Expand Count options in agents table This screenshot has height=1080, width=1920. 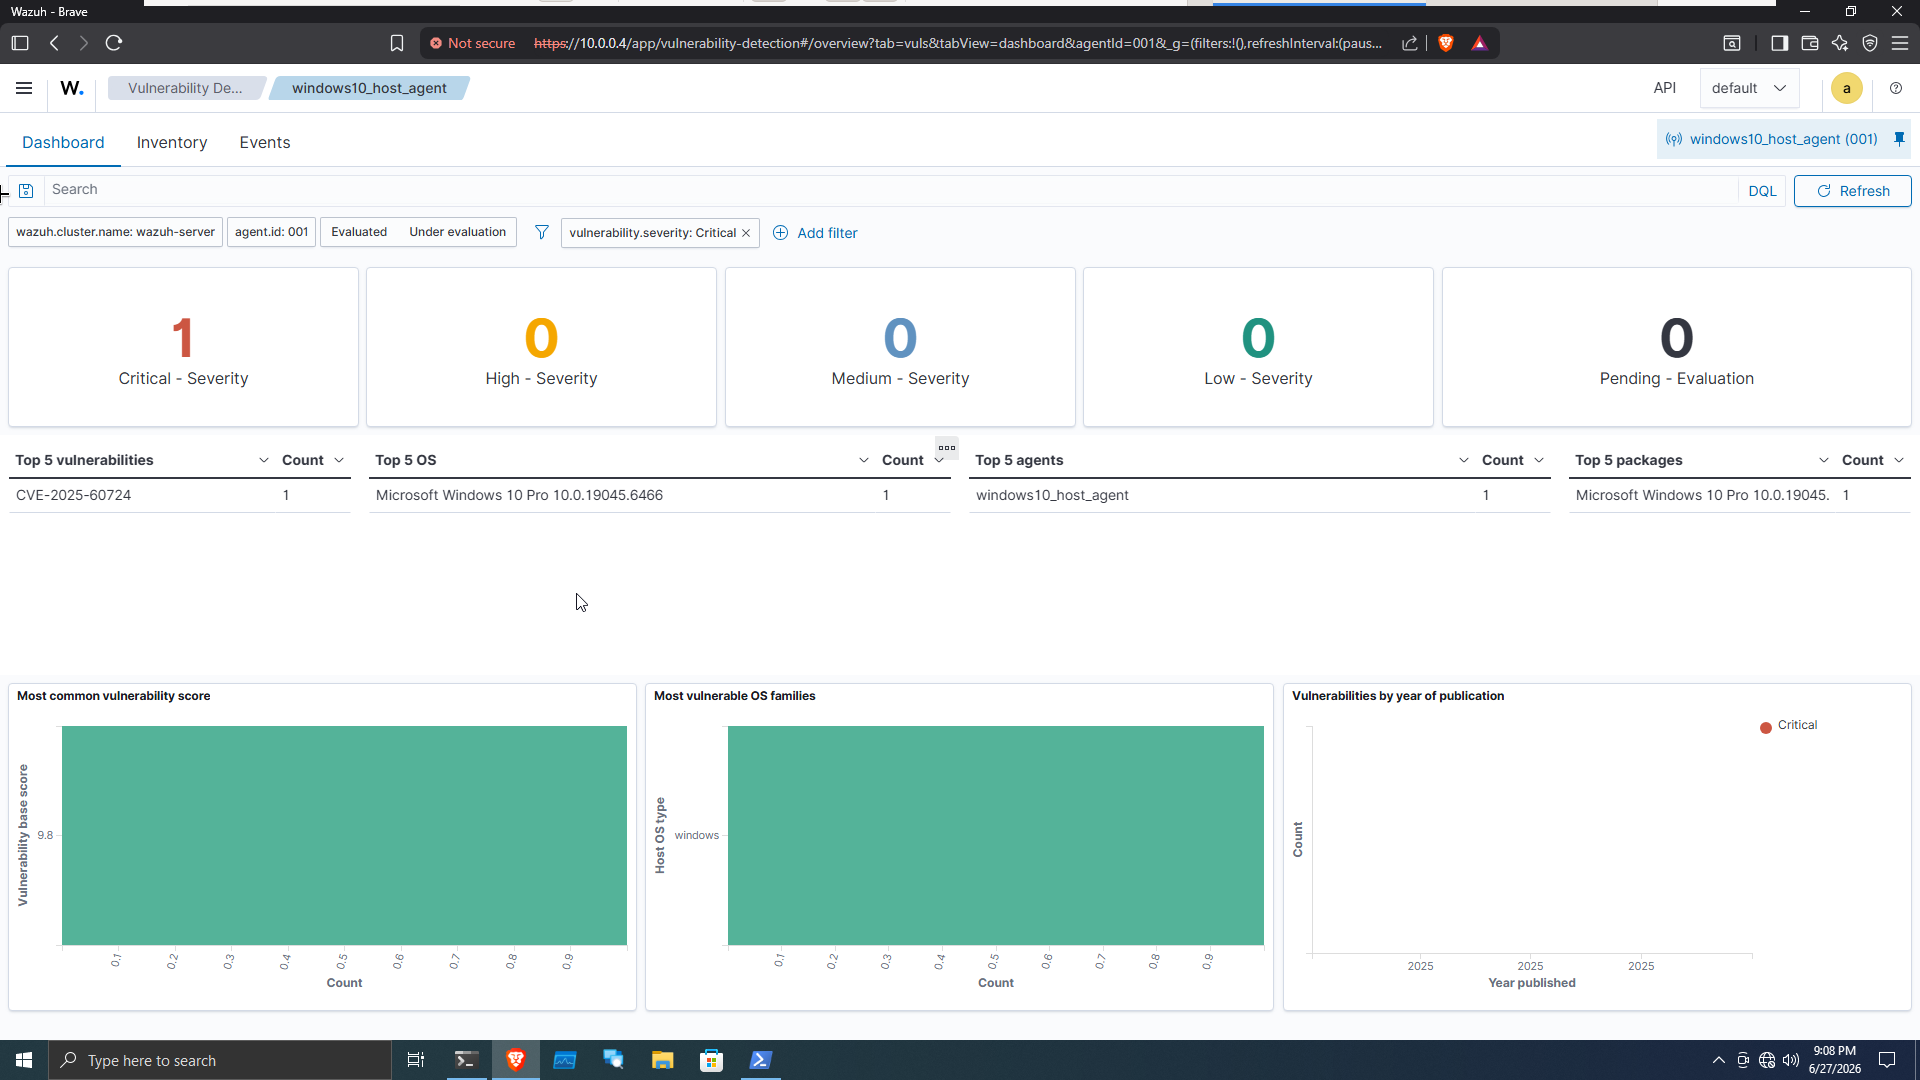pos(1539,460)
